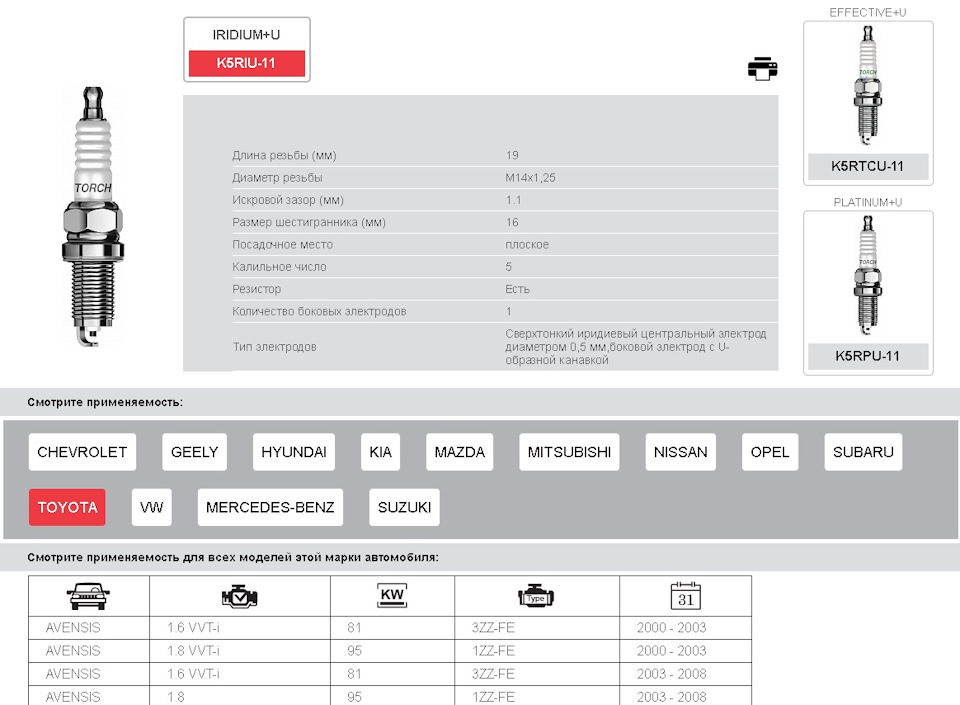Select the HYUNDAI brand

point(294,452)
